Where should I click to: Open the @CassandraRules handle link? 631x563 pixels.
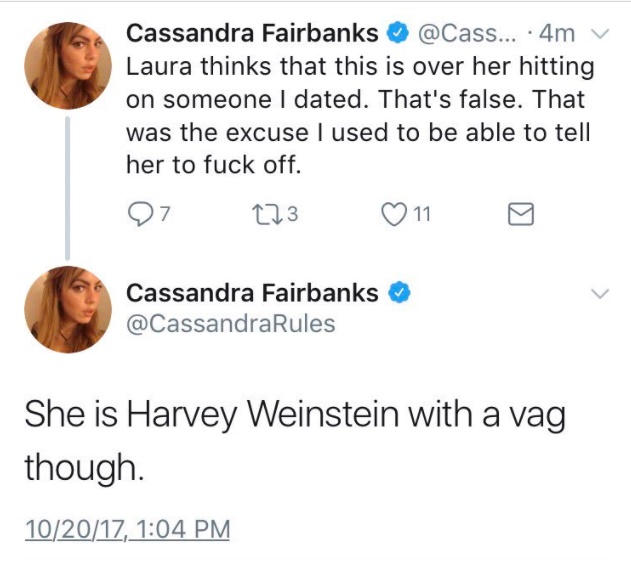230,324
